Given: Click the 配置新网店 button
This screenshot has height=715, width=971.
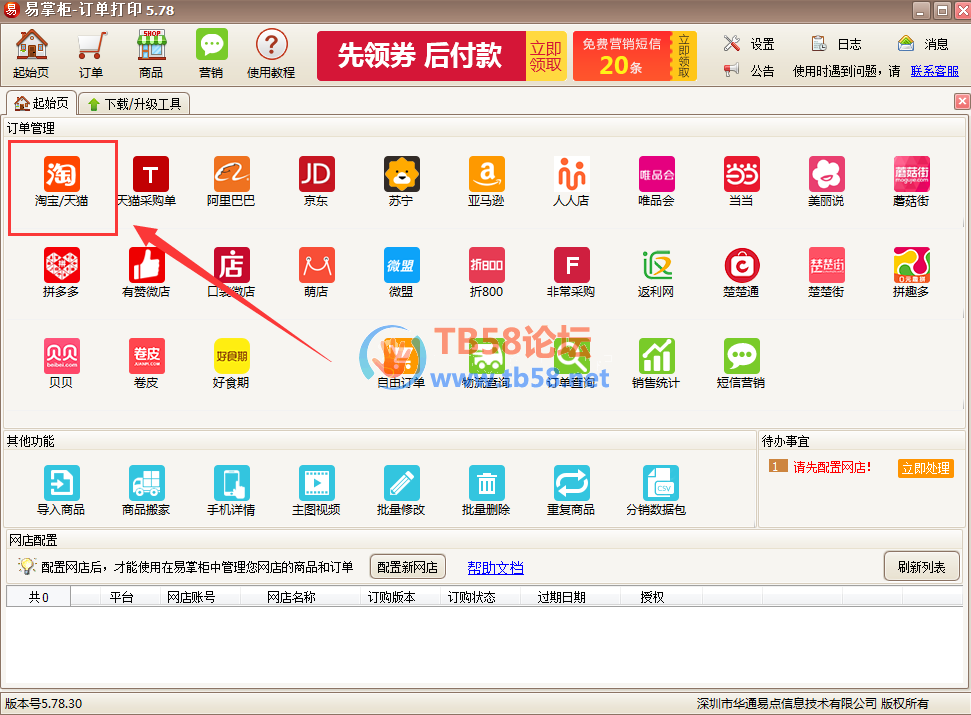Looking at the screenshot, I should click(407, 567).
